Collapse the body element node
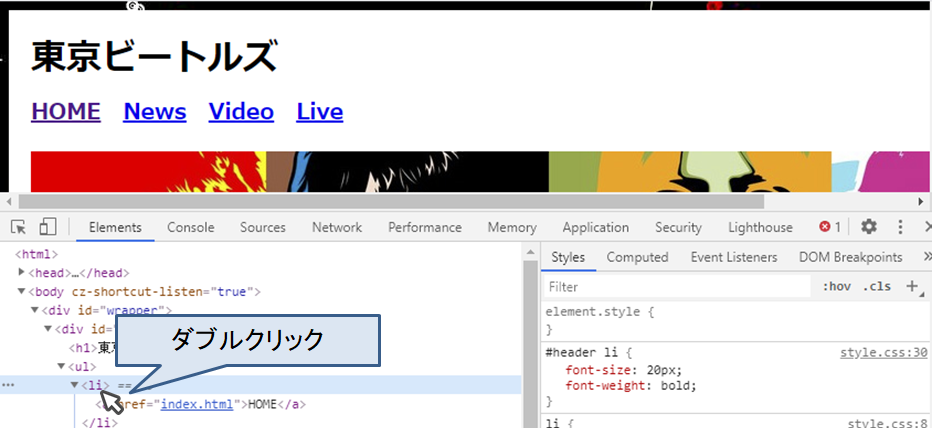932x428 pixels. (x=22, y=291)
